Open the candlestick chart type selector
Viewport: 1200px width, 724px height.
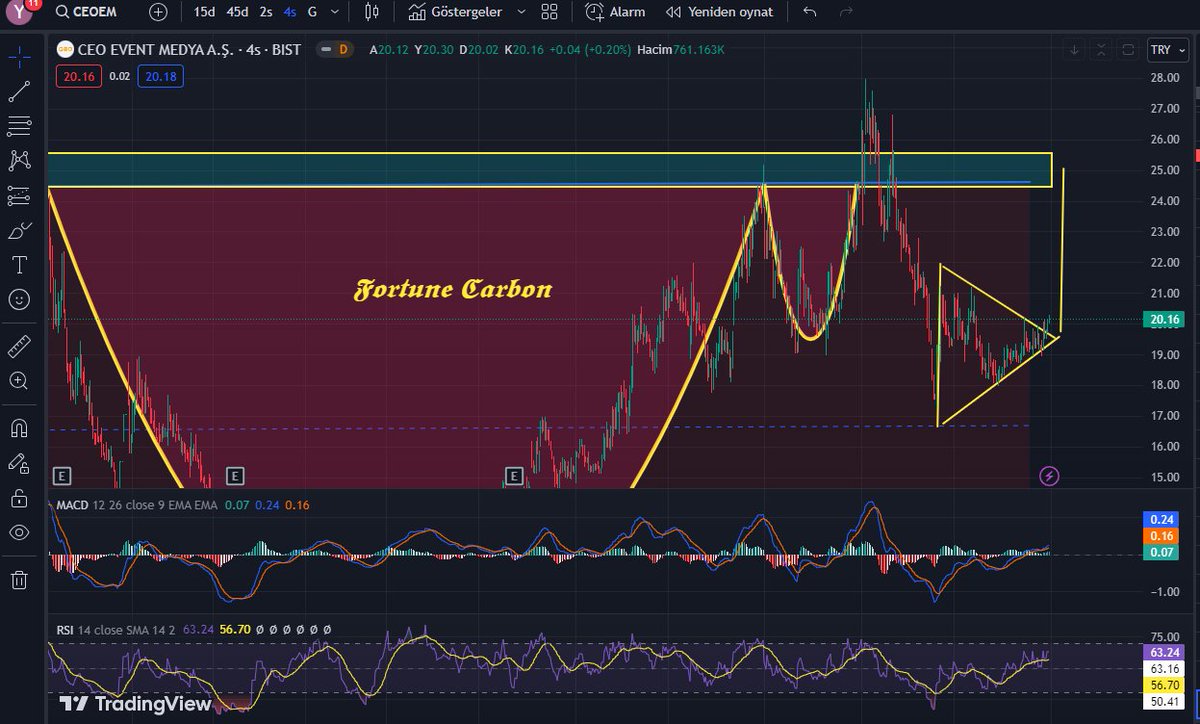pos(373,12)
